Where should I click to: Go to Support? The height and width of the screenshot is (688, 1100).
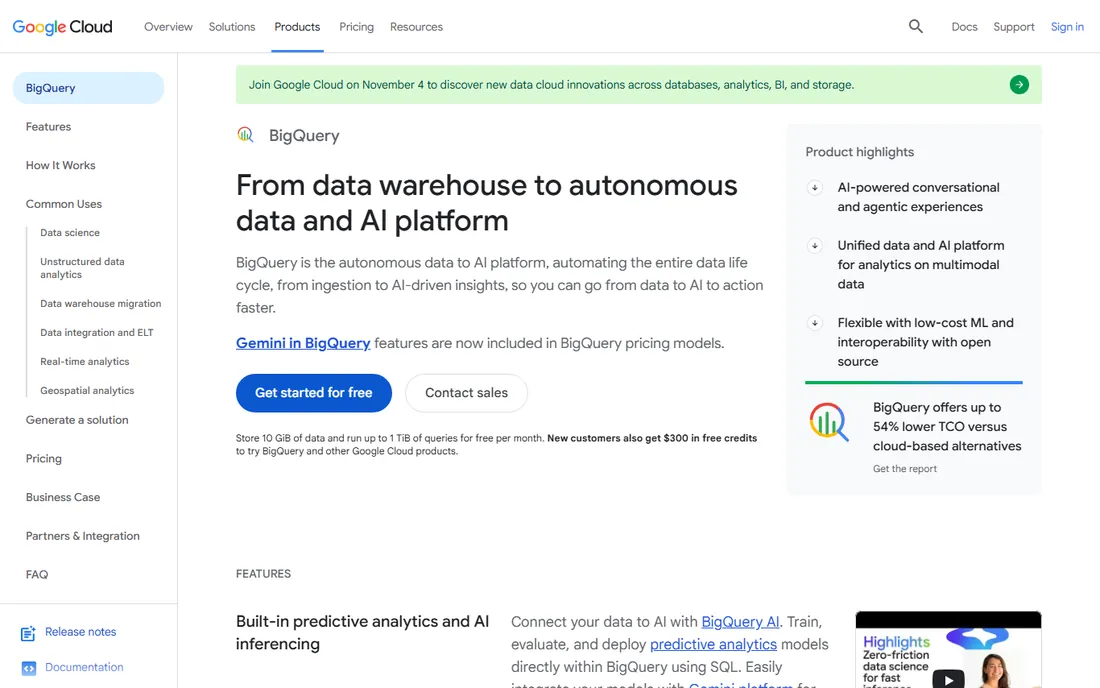coord(1014,27)
